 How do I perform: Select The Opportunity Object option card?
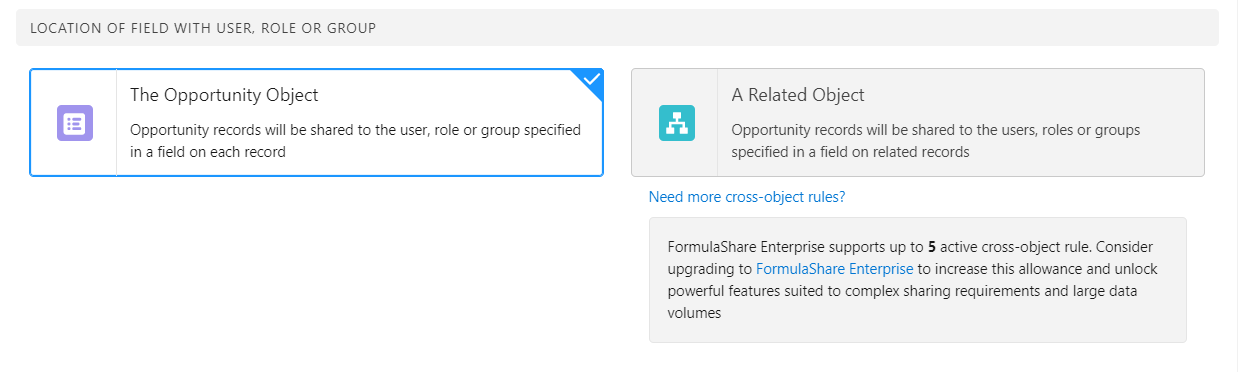[316, 123]
